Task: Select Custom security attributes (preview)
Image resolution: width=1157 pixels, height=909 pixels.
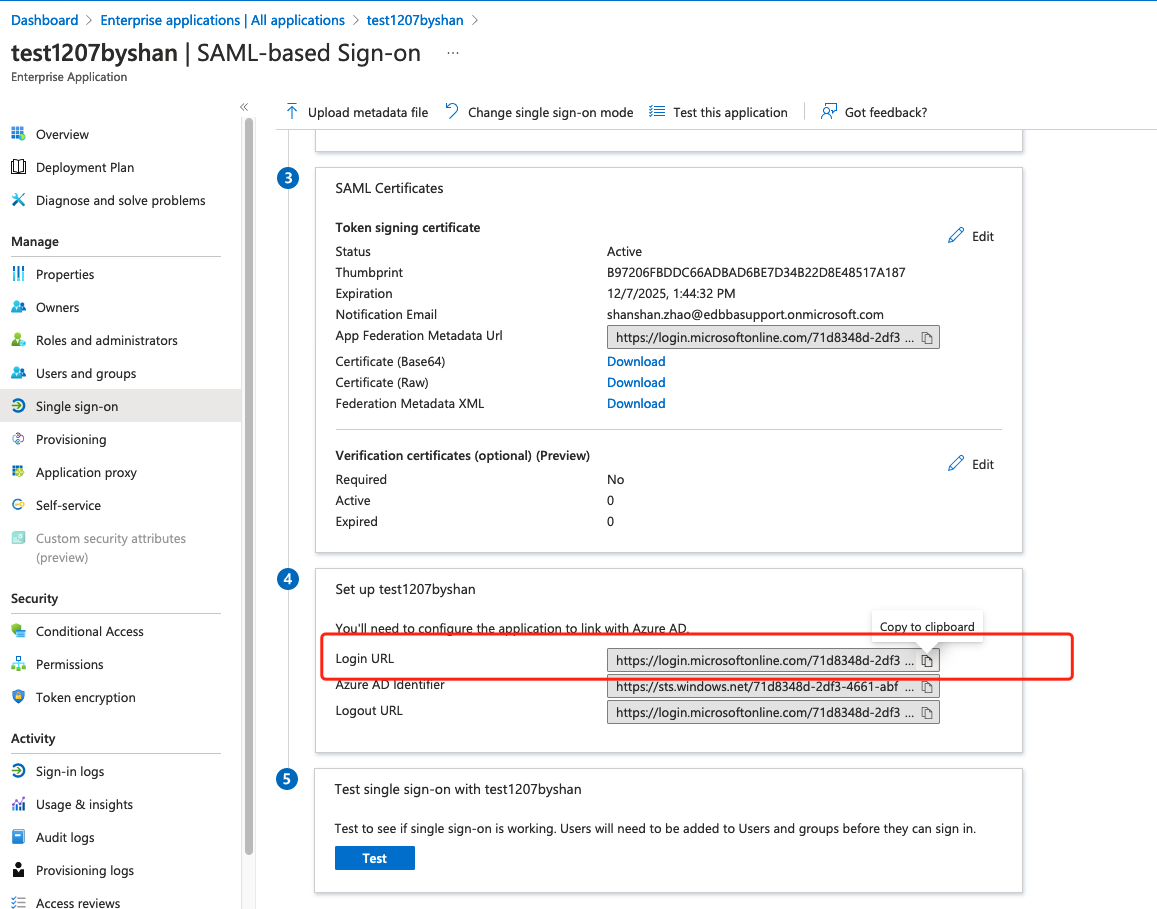Action: pyautogui.click(x=111, y=547)
